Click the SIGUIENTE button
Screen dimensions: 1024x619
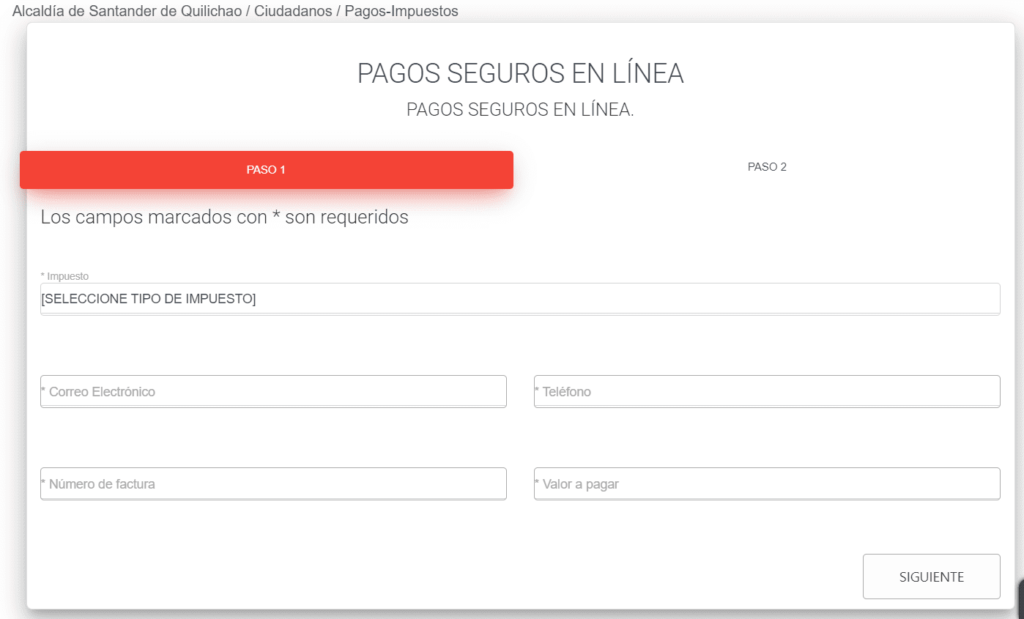[x=930, y=576]
